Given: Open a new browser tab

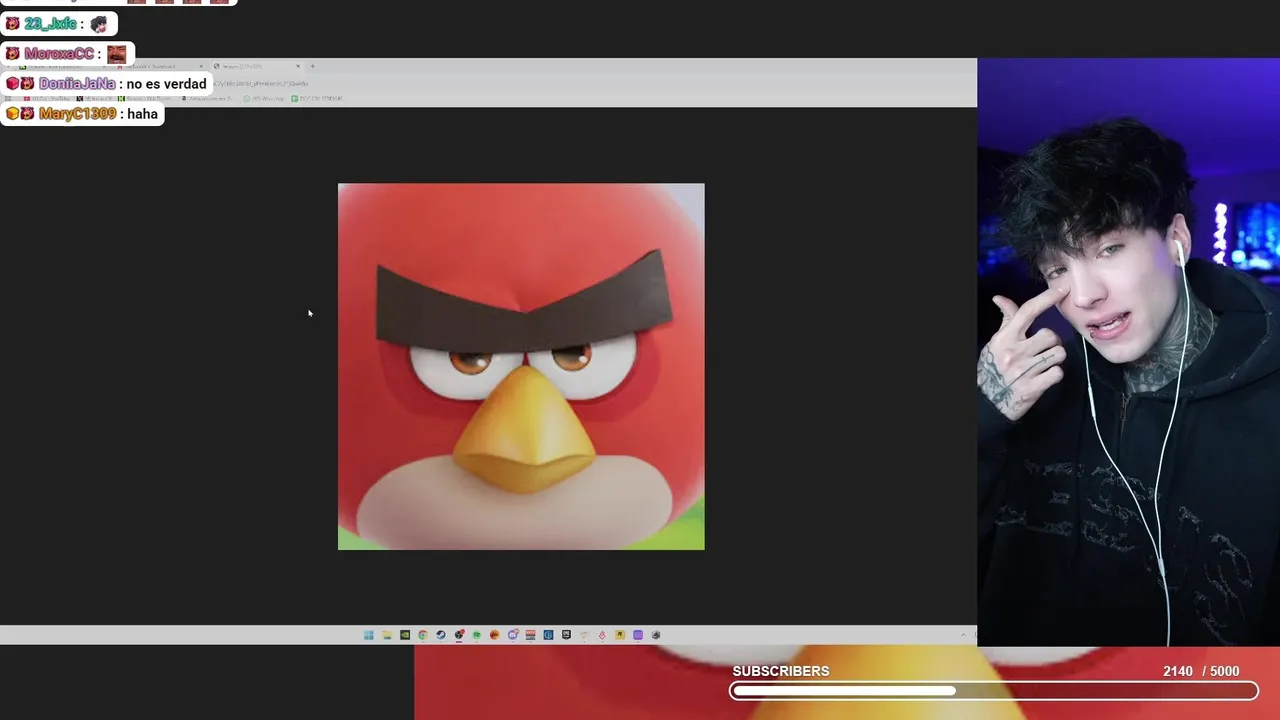Looking at the screenshot, I should (312, 66).
